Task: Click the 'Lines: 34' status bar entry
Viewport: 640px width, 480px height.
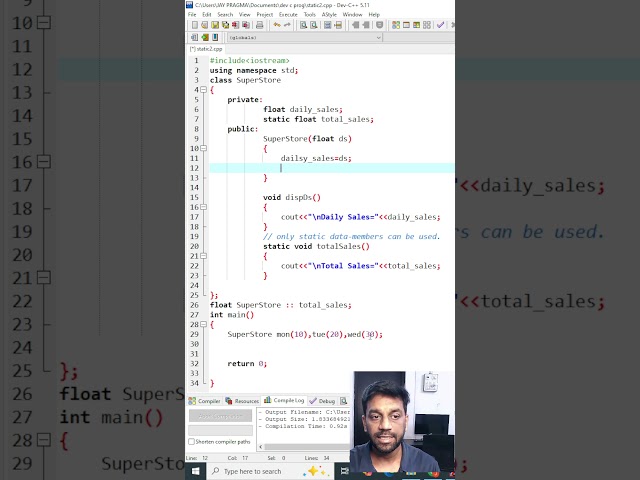Action: (316, 458)
